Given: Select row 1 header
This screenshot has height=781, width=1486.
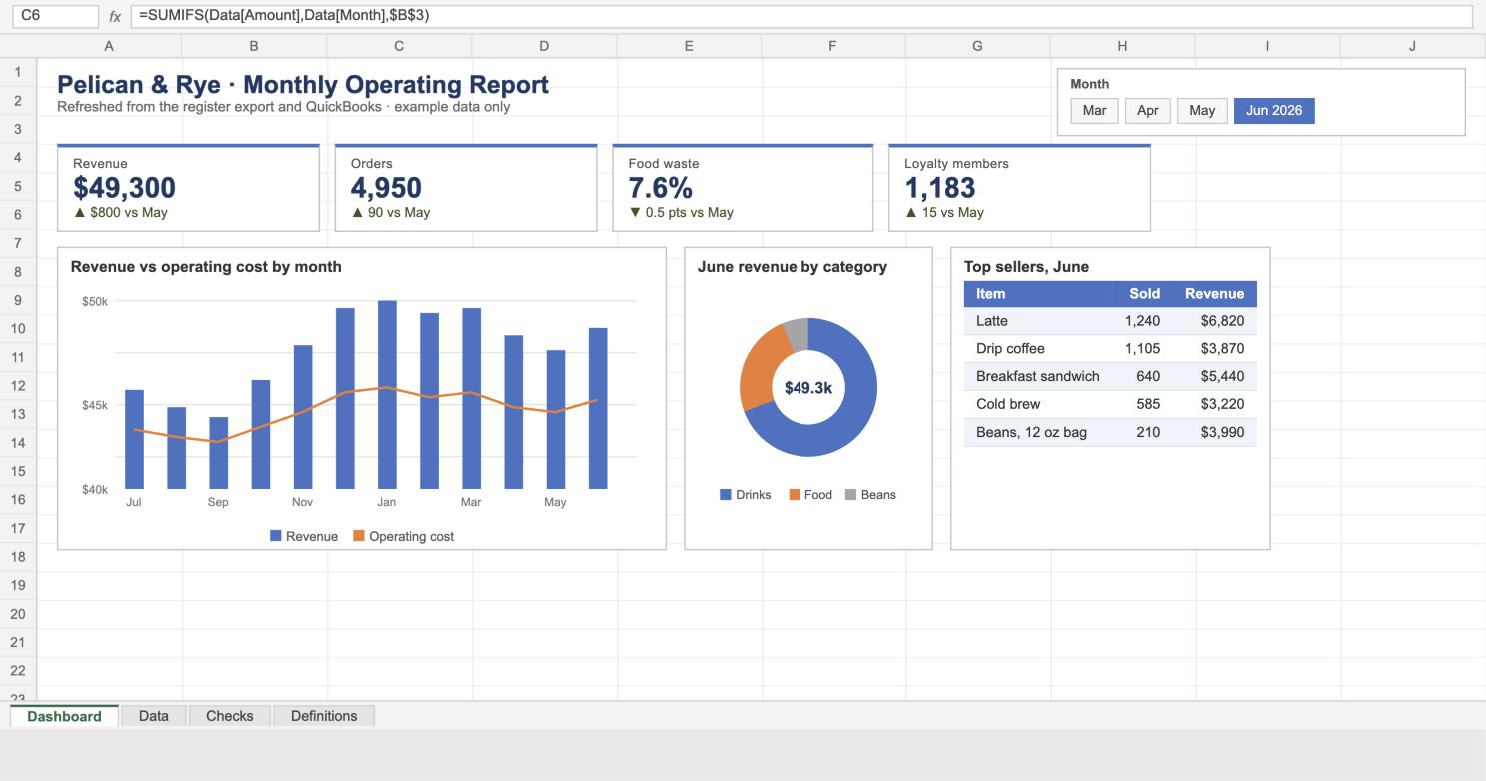Looking at the screenshot, I should (18, 72).
